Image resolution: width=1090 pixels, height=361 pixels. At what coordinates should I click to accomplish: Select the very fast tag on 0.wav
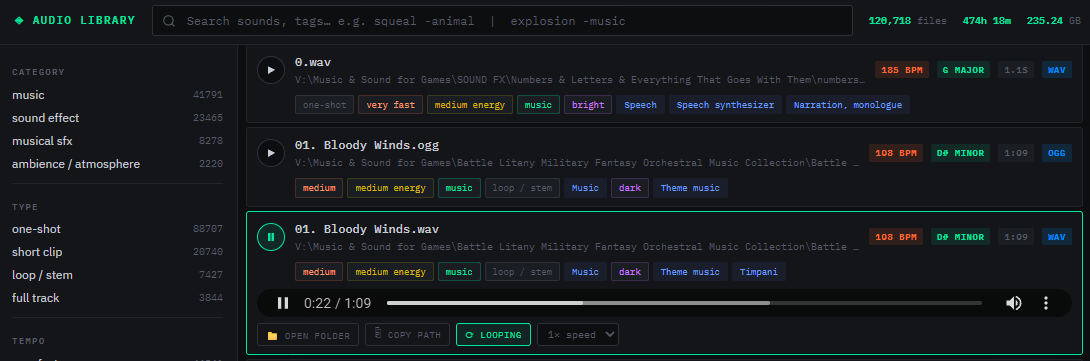(x=390, y=105)
